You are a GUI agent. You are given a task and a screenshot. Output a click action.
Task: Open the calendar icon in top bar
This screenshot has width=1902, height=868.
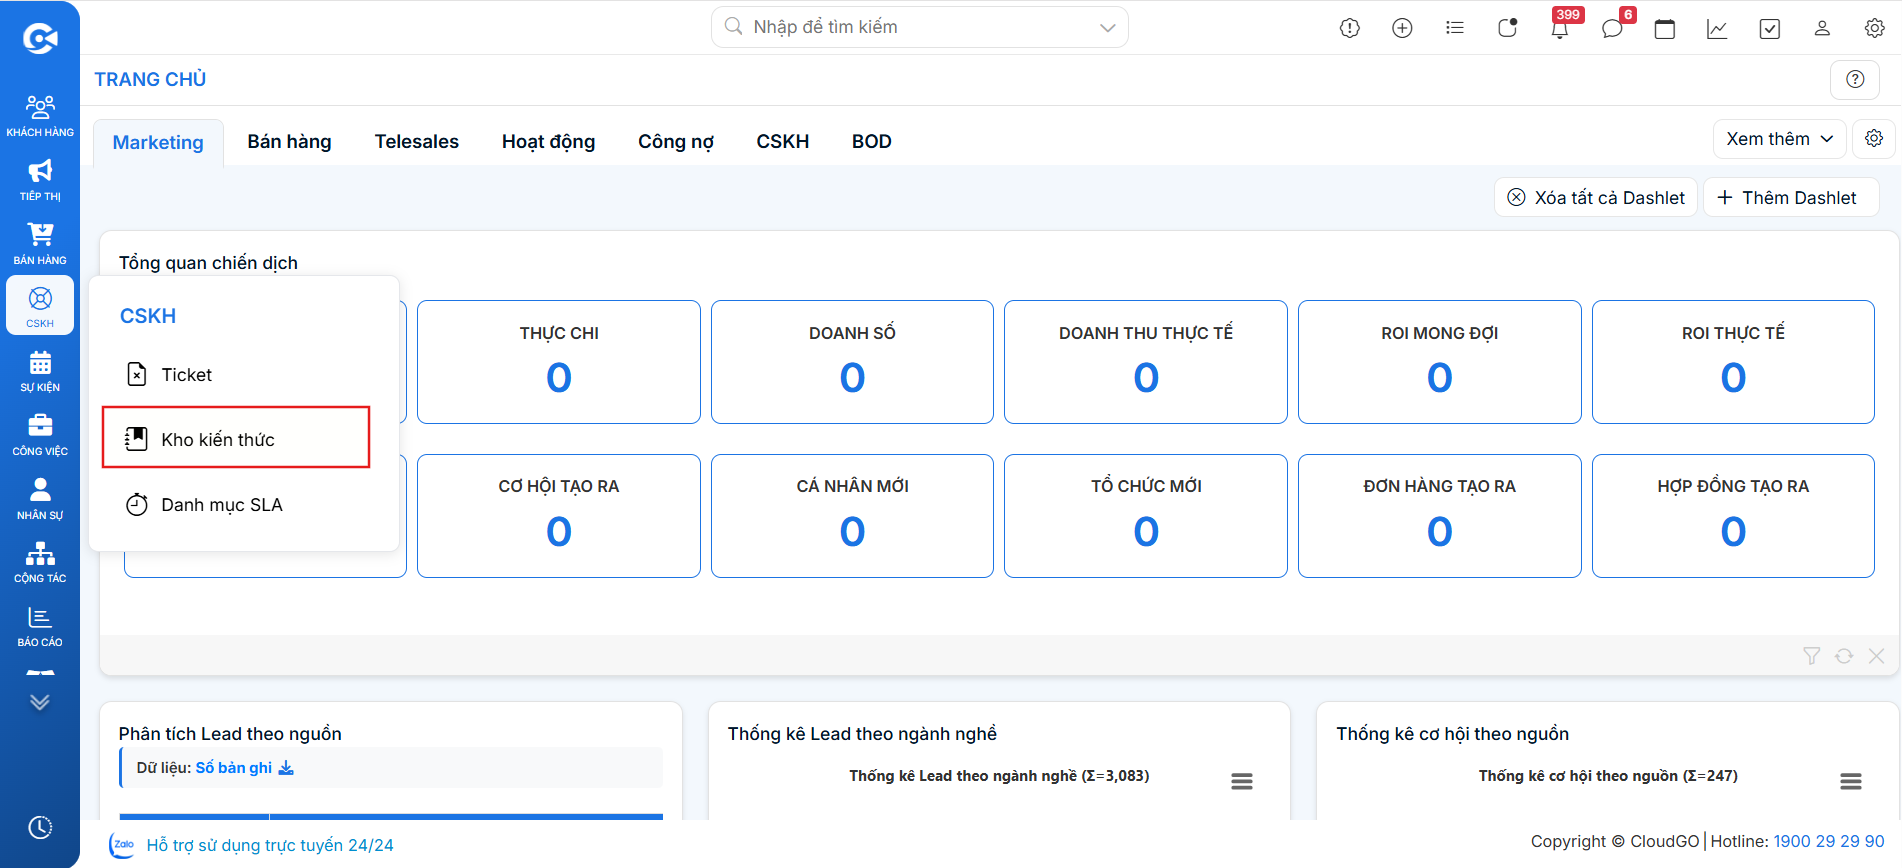click(x=1665, y=28)
